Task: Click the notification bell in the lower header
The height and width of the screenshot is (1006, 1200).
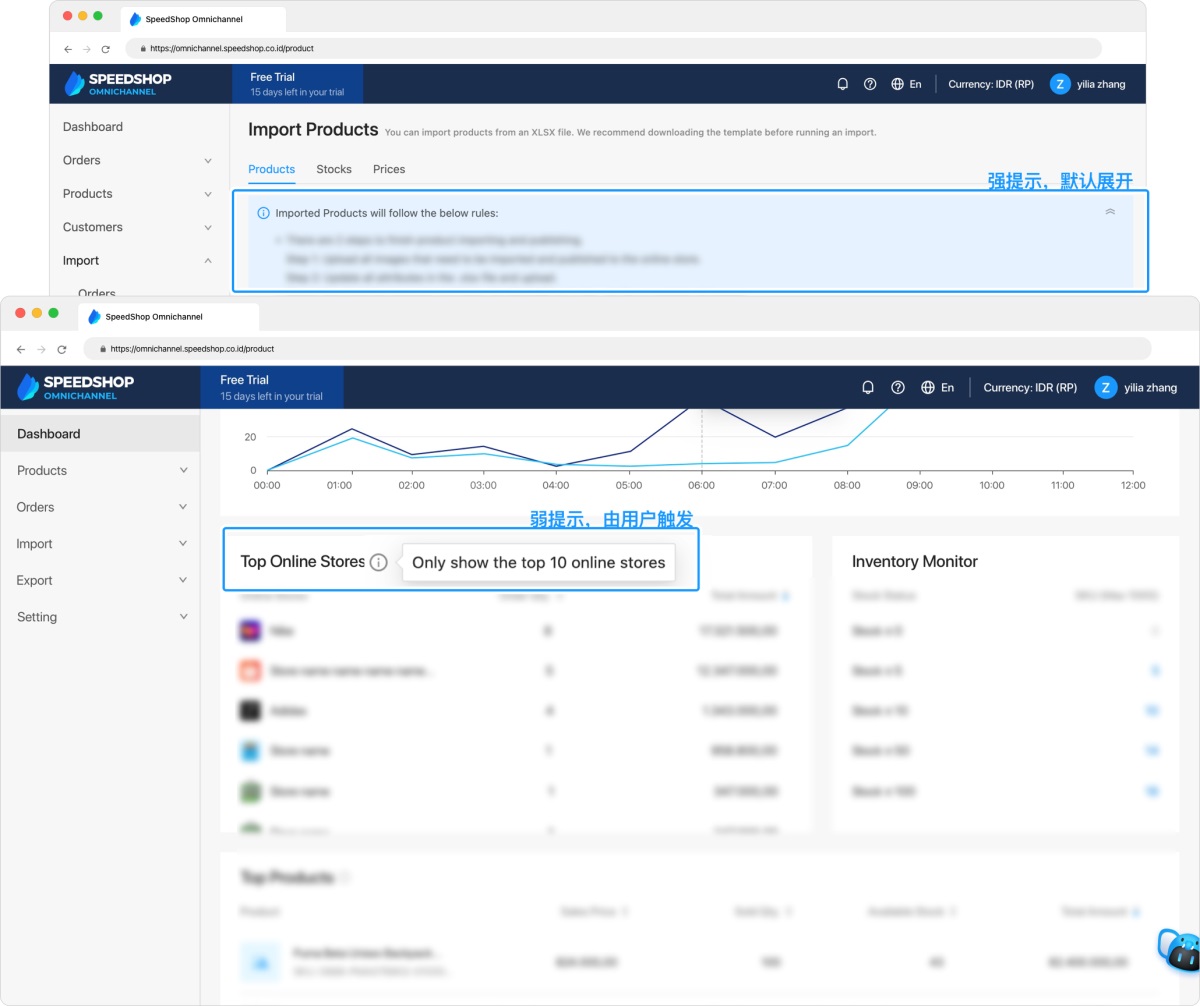Action: (x=868, y=387)
